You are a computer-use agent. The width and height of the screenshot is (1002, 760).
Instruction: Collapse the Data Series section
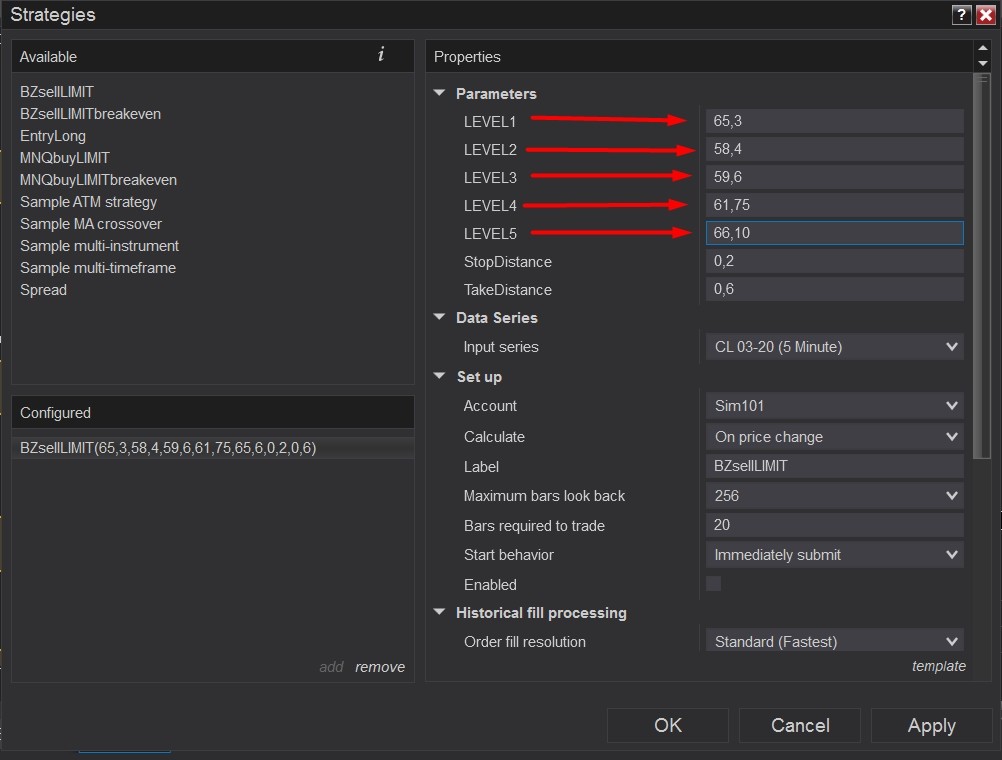point(439,317)
